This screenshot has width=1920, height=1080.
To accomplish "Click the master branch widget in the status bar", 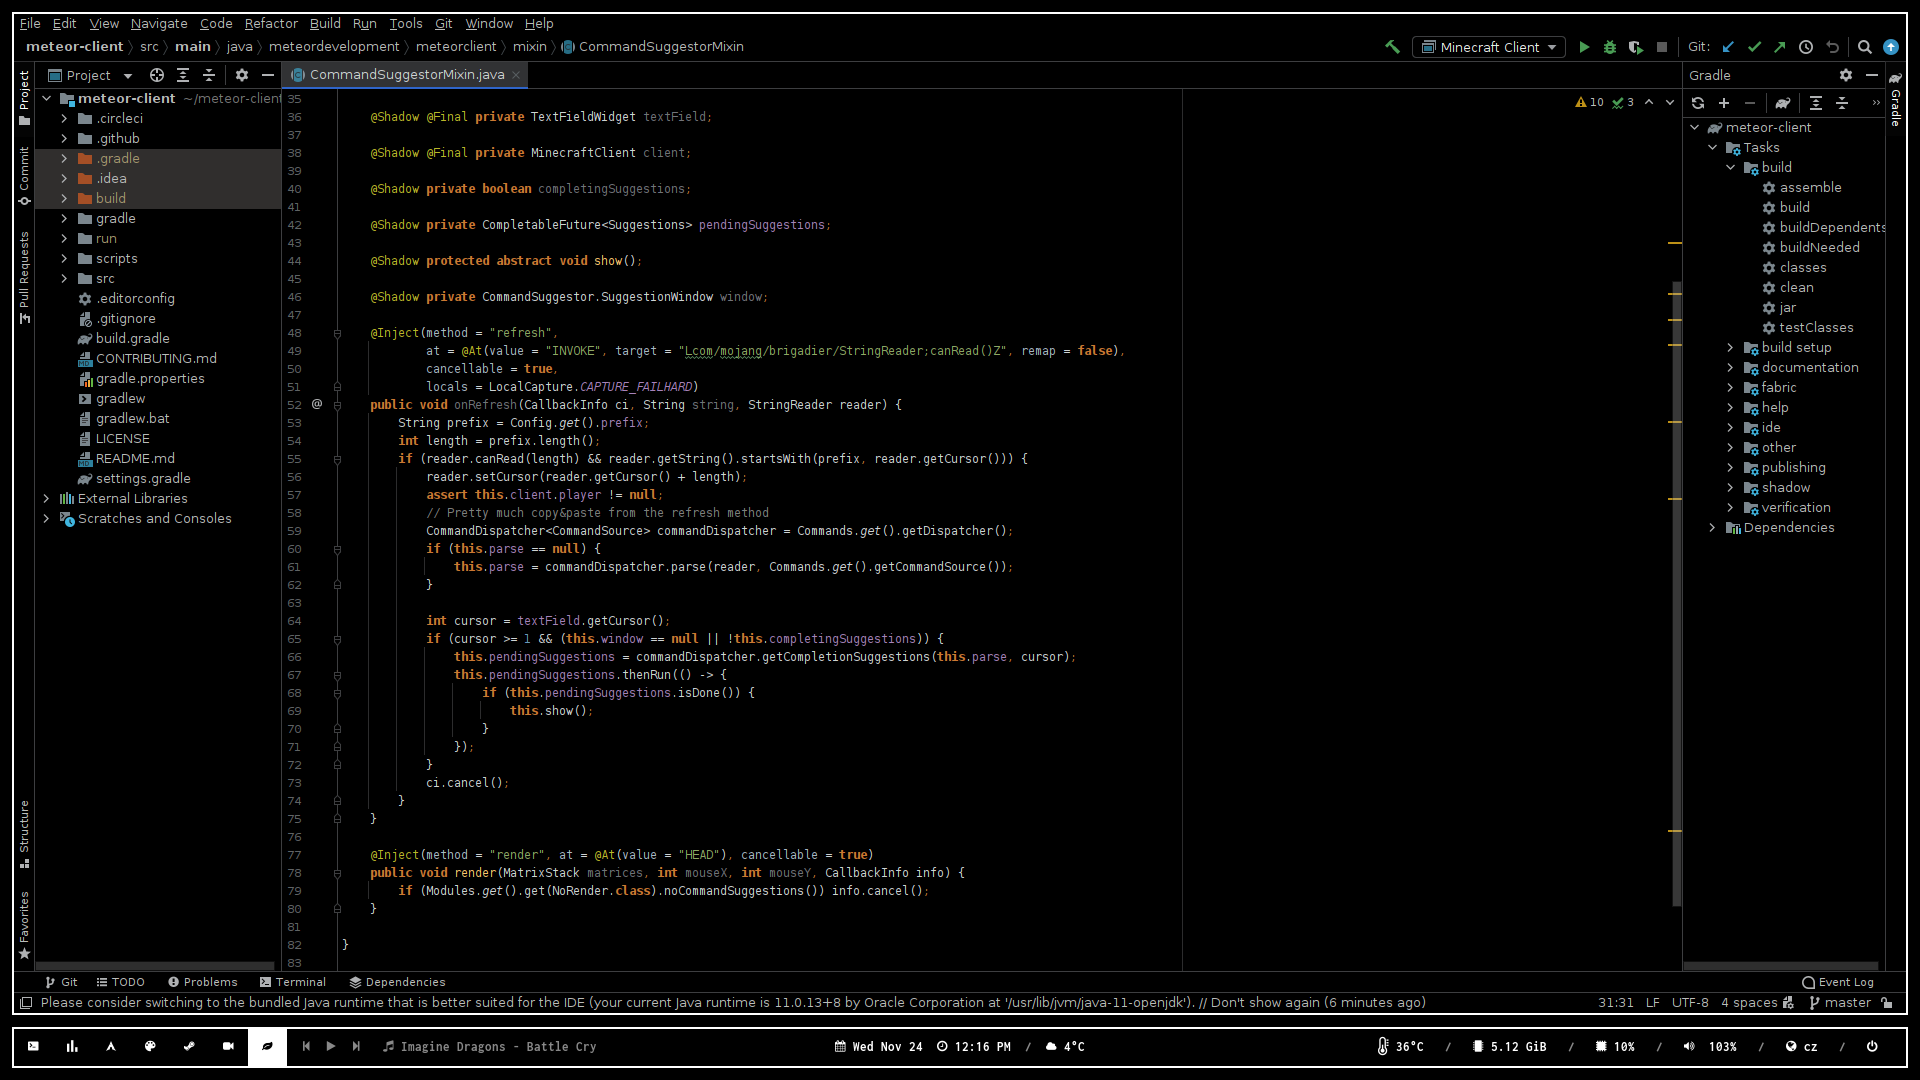I will tap(1840, 1003).
